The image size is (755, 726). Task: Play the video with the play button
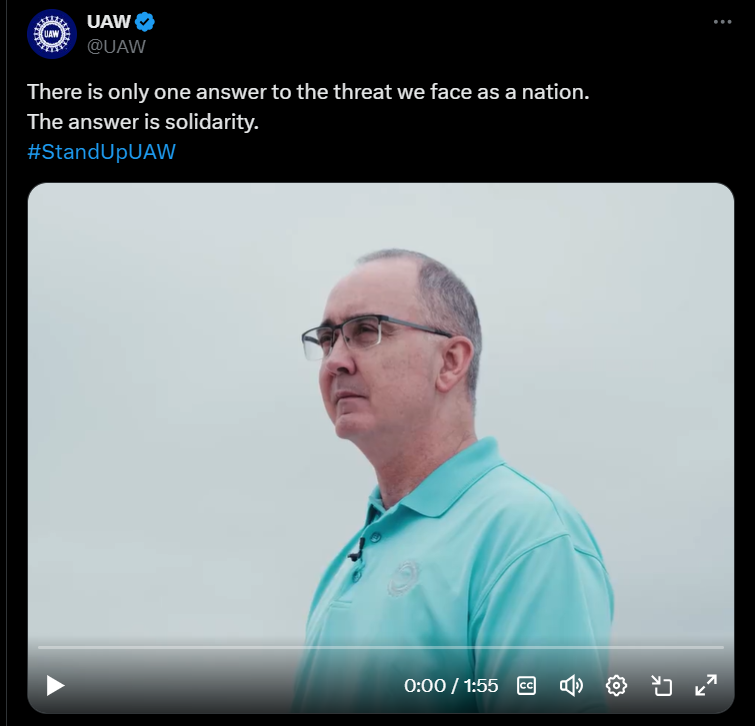(55, 685)
